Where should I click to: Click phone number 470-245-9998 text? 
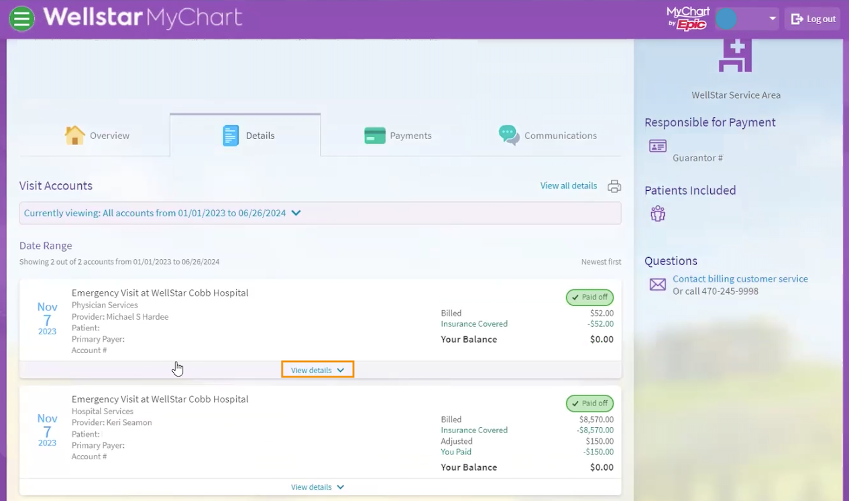click(730, 291)
